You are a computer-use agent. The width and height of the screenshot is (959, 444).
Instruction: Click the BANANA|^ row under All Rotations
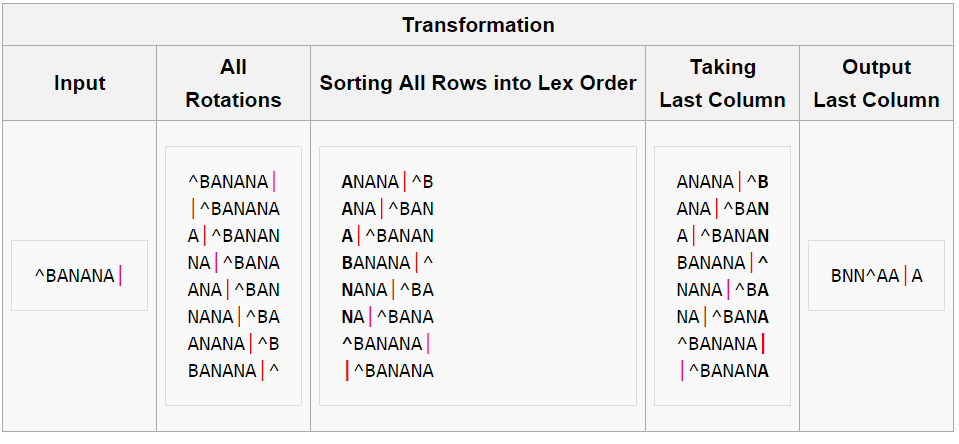(x=233, y=370)
